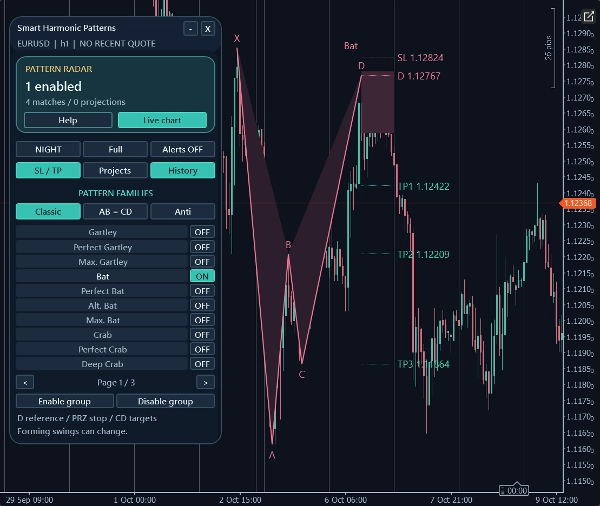Click the 25 pips scale bracket
Screen dimensions: 600x506
point(550,48)
